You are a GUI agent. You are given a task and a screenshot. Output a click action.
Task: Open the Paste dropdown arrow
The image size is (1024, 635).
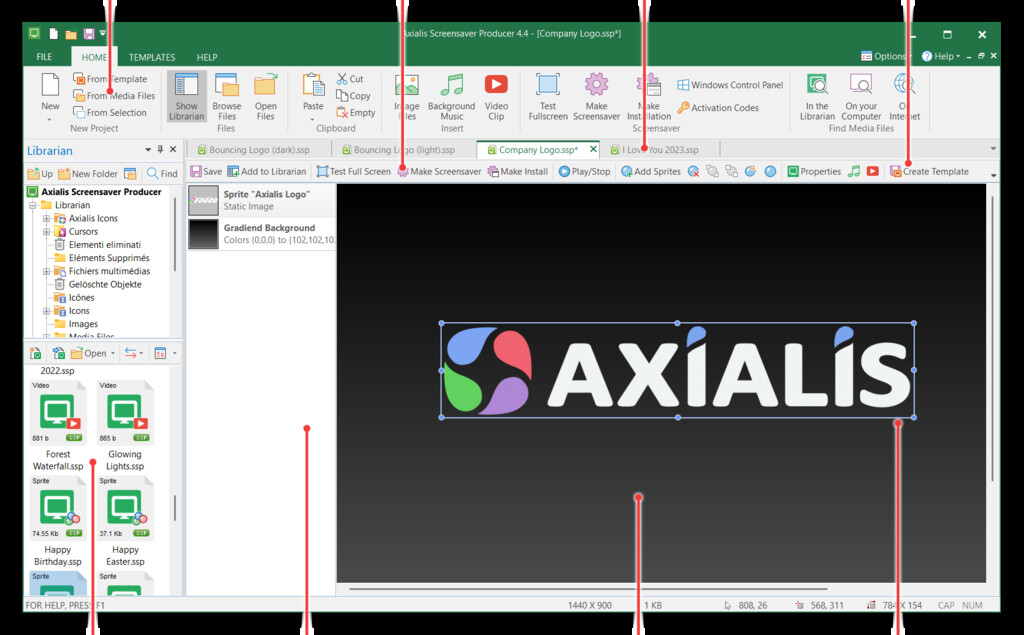313,119
